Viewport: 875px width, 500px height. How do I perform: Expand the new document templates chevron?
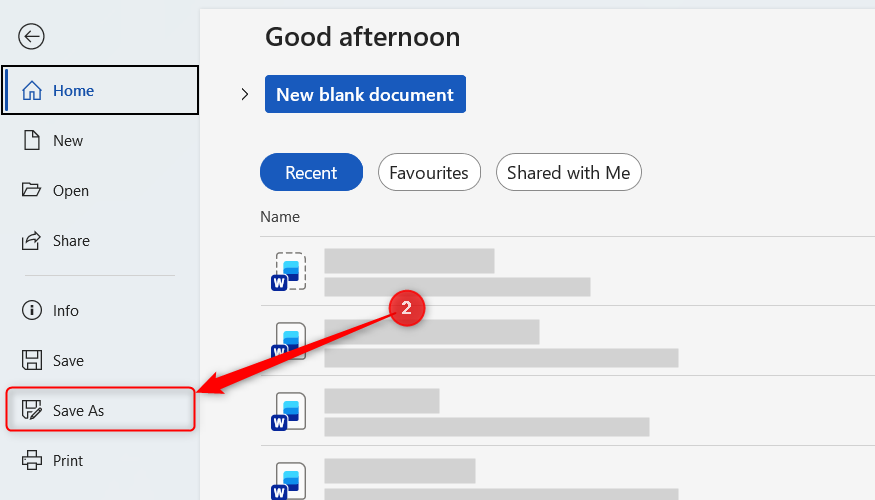[244, 94]
